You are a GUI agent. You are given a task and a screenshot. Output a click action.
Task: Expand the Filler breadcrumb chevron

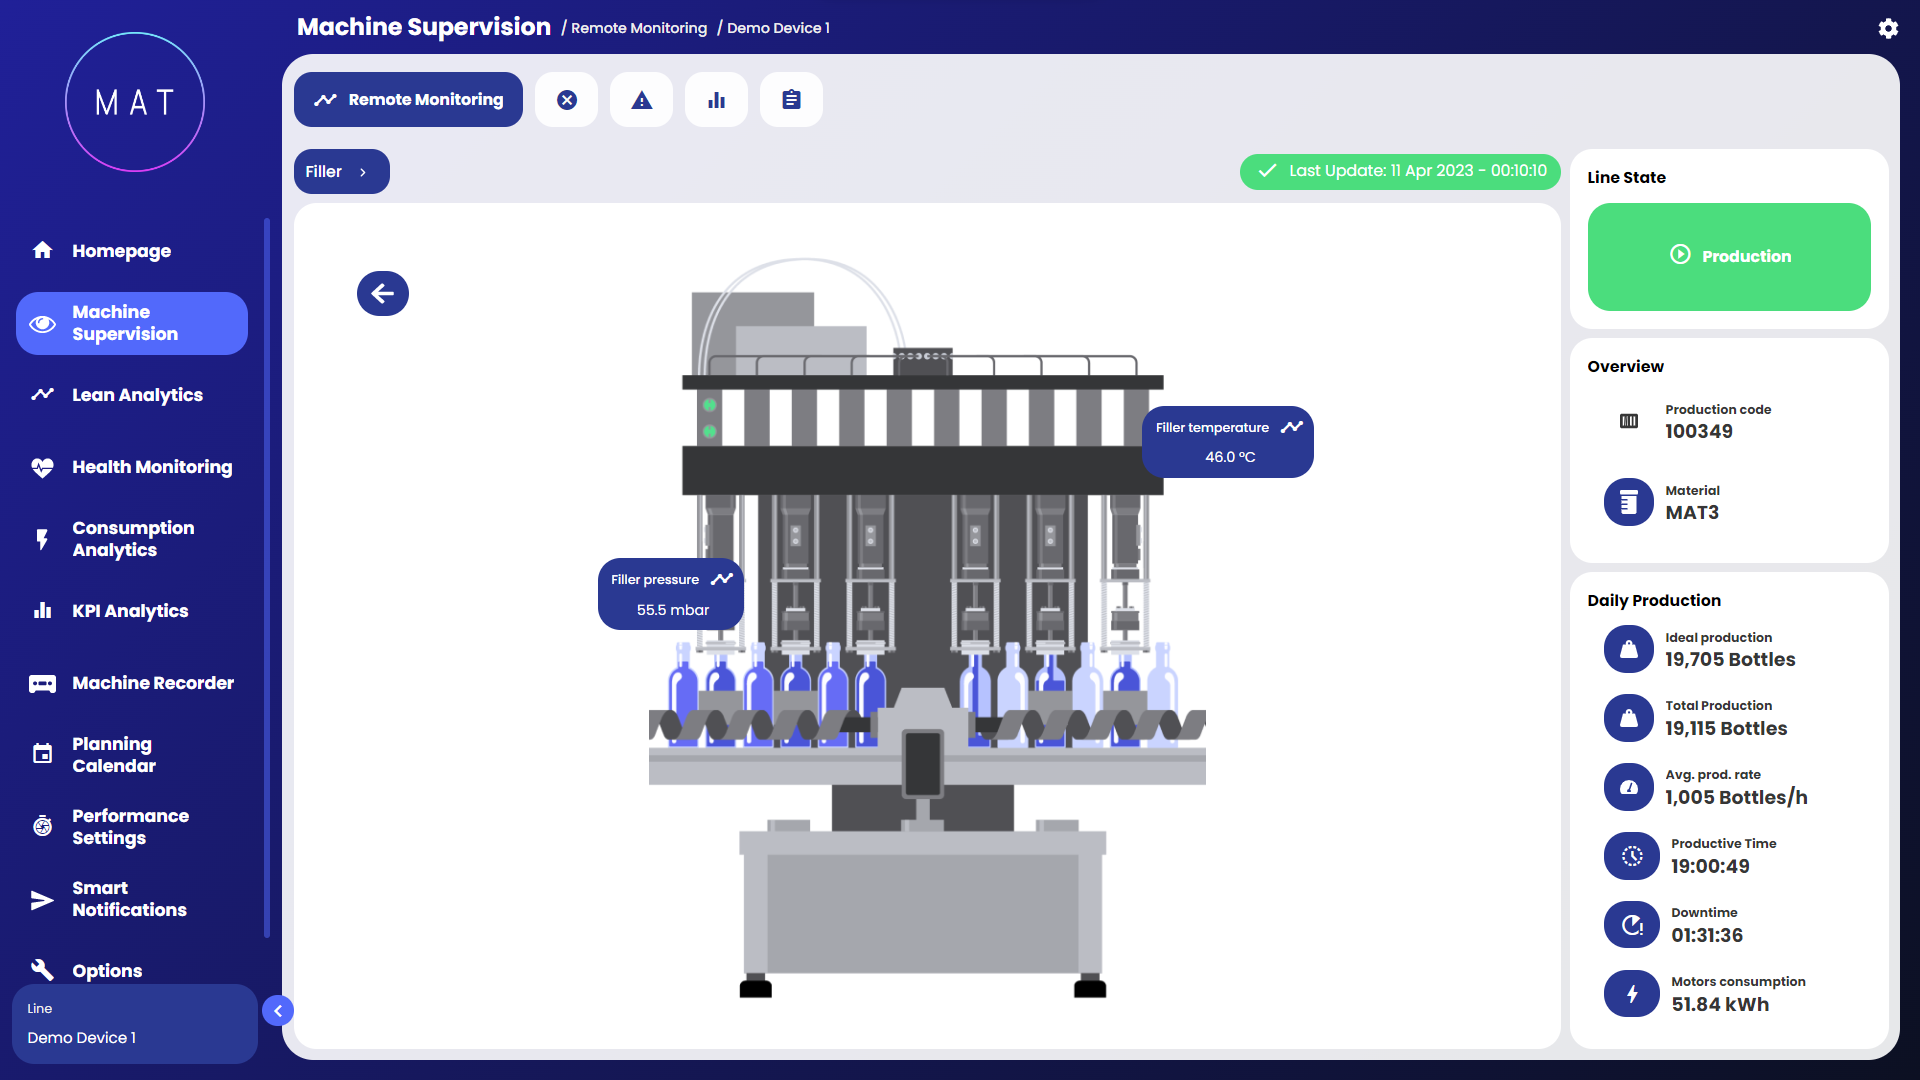click(363, 172)
